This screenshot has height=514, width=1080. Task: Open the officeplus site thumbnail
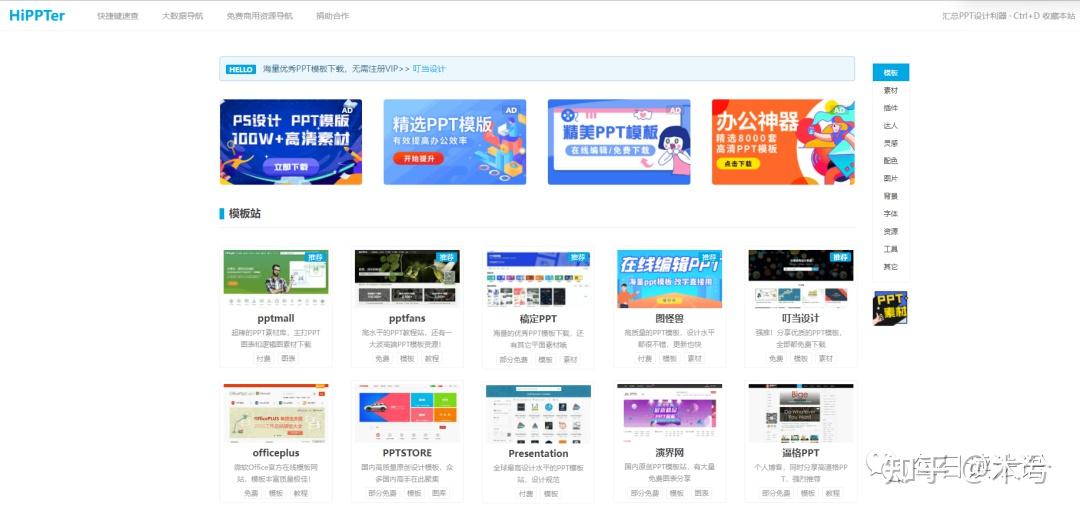[276, 413]
